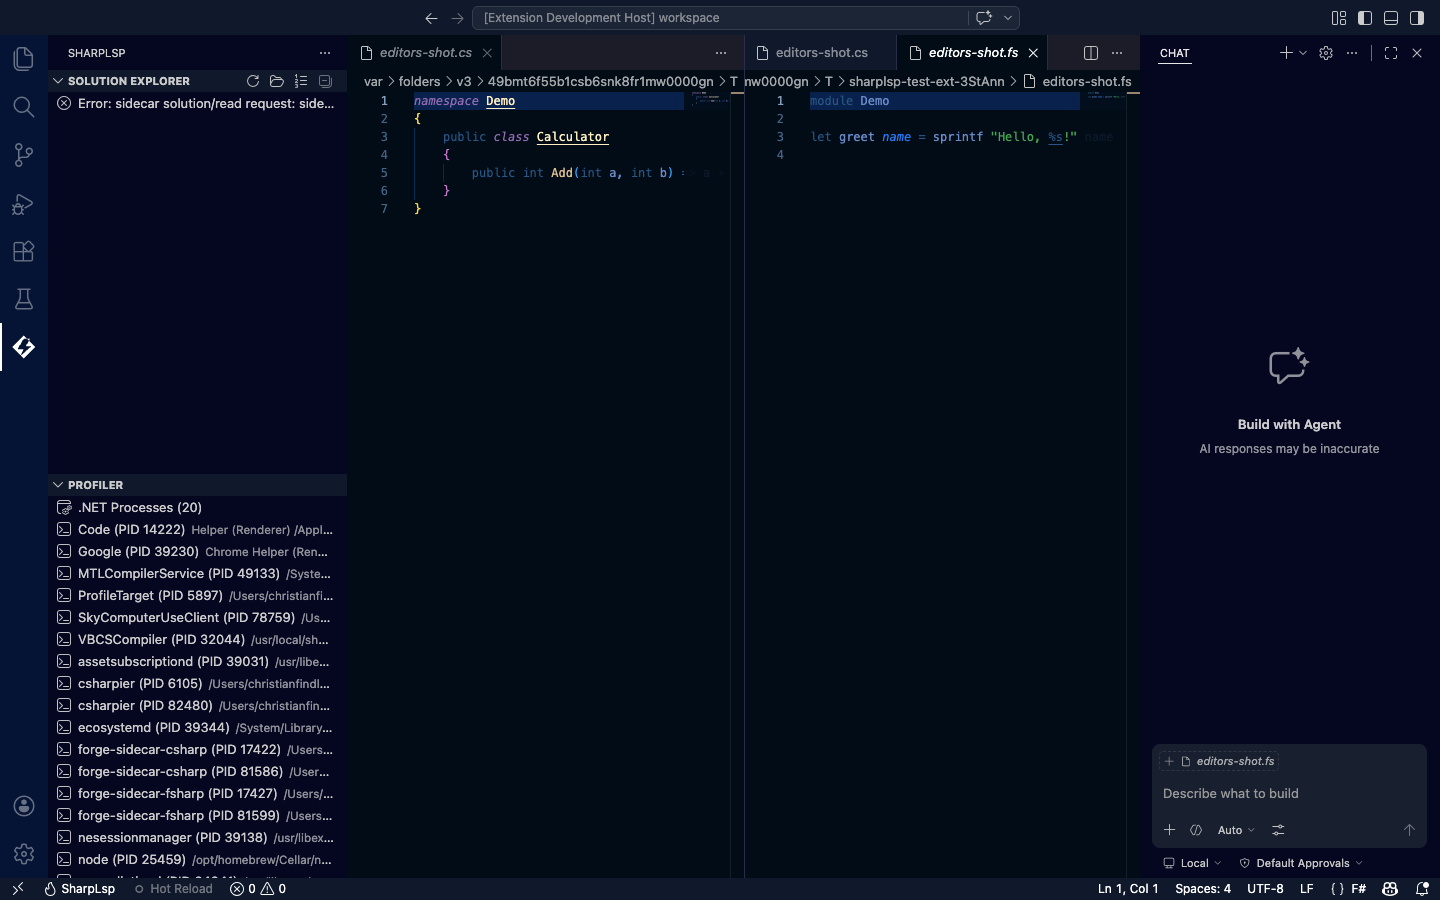Open the command center chat dropdown chevron
Image resolution: width=1440 pixels, height=900 pixels.
(x=1008, y=18)
